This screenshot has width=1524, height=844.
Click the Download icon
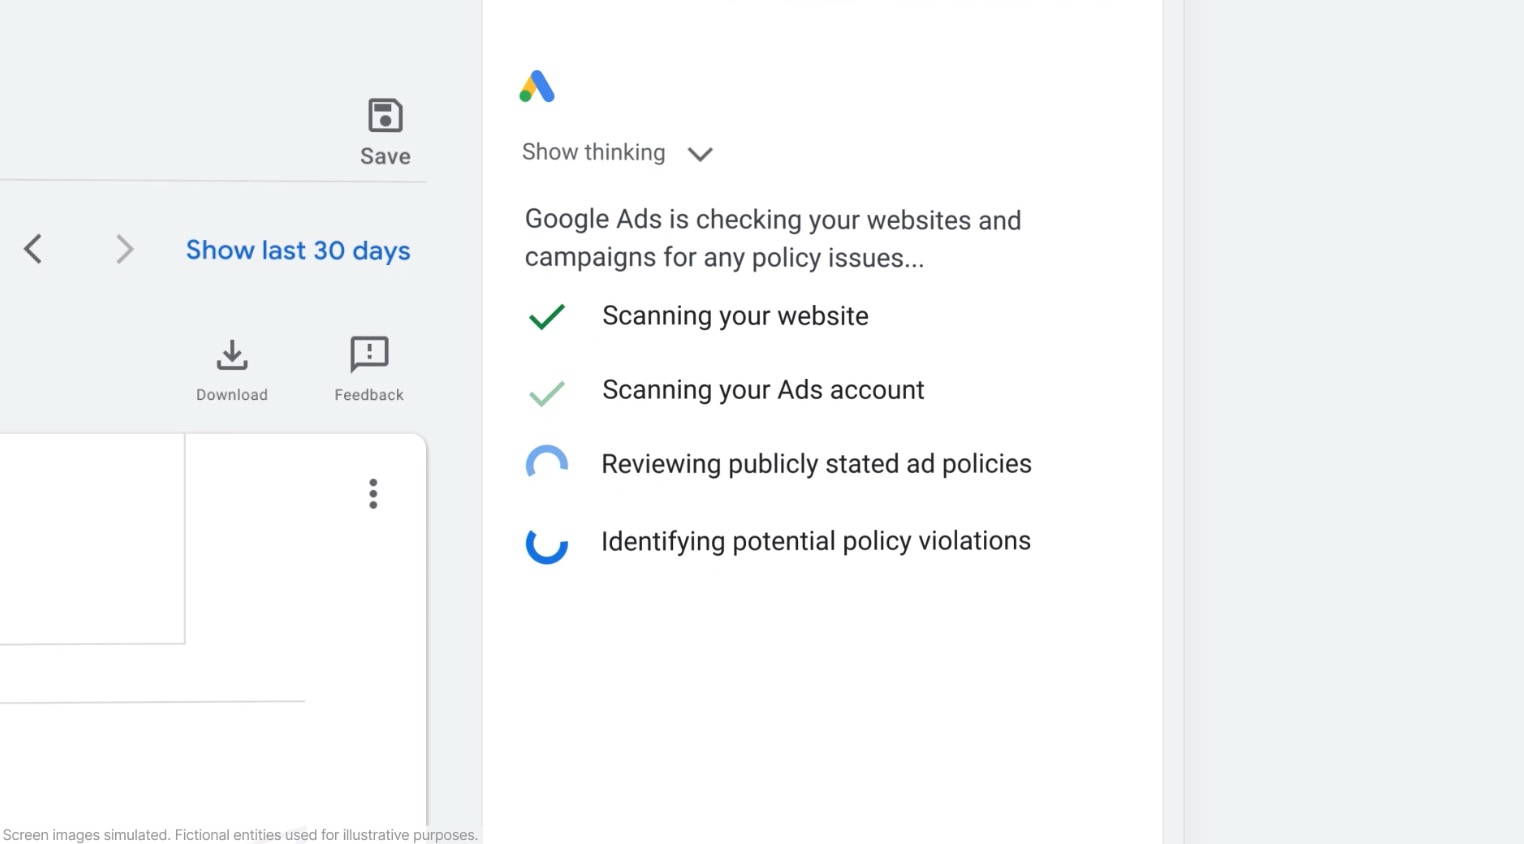232,355
